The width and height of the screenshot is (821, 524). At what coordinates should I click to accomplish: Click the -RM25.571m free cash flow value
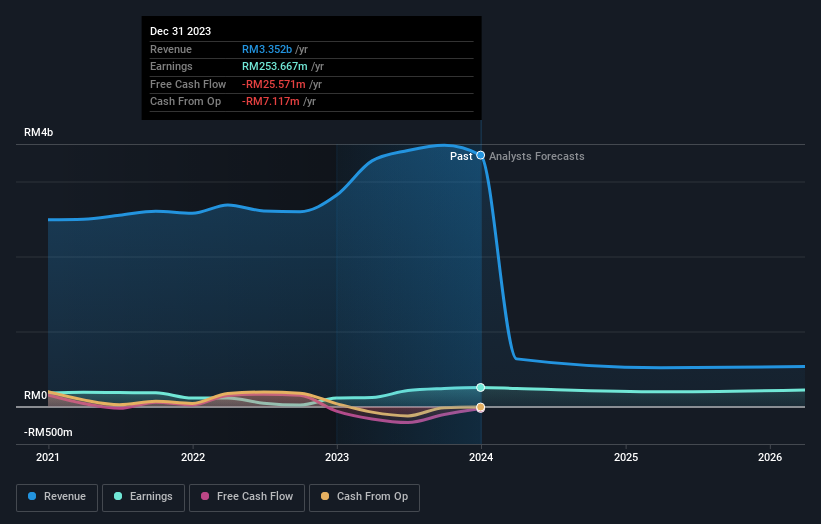tap(273, 84)
